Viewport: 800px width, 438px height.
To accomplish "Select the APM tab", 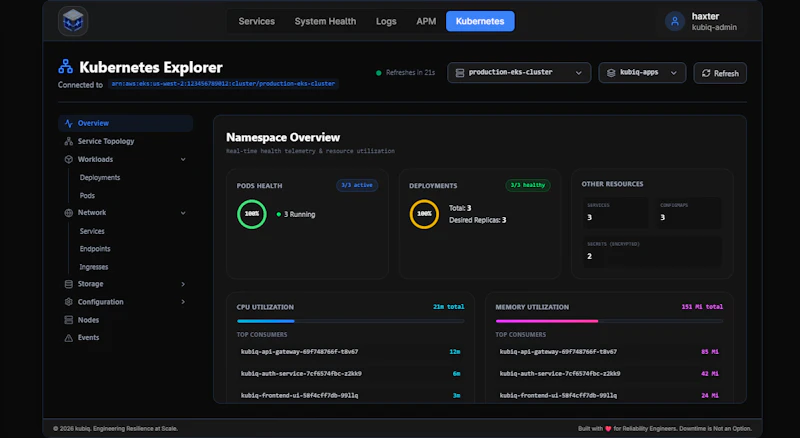I will coord(426,21).
